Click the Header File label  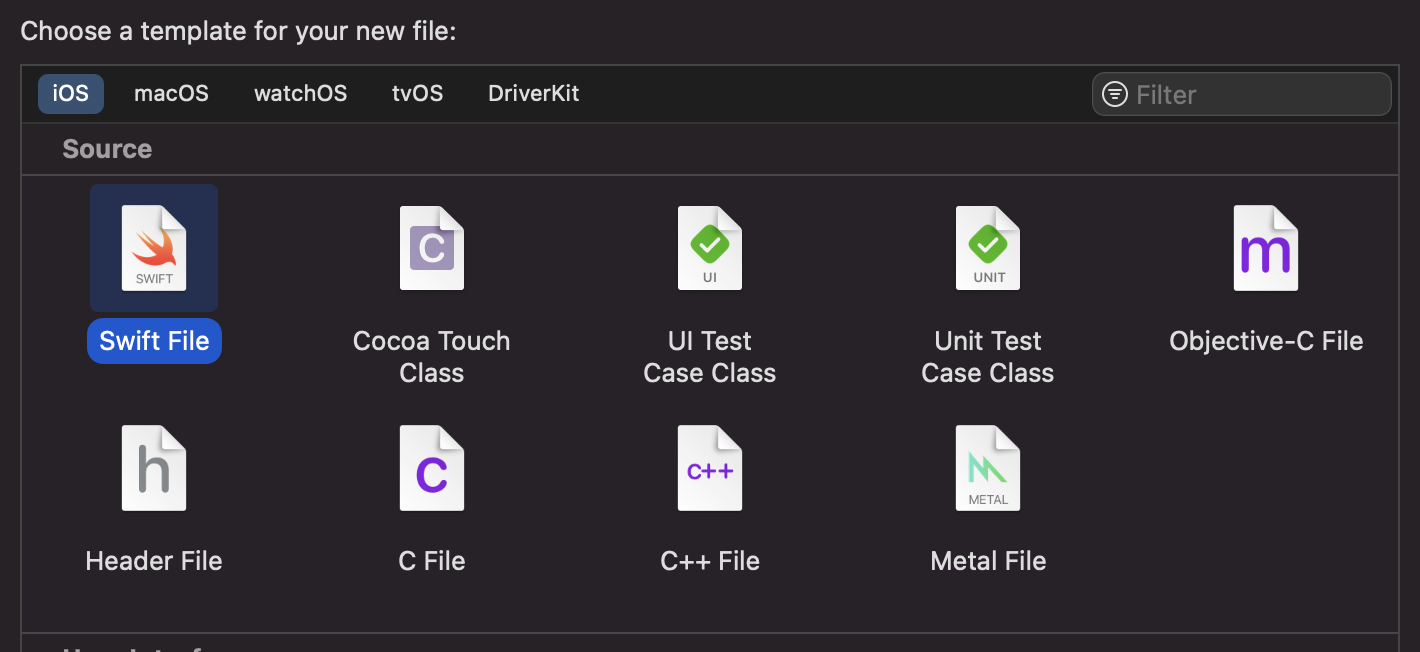(154, 561)
